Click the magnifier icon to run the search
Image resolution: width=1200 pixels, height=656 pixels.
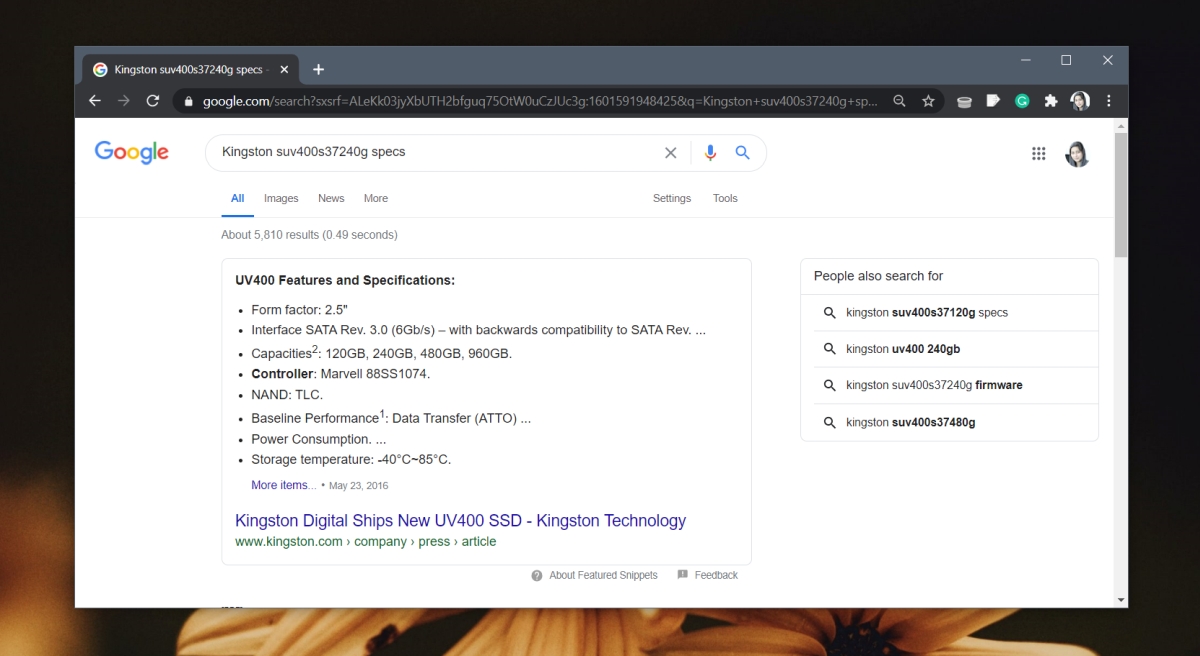pos(742,151)
